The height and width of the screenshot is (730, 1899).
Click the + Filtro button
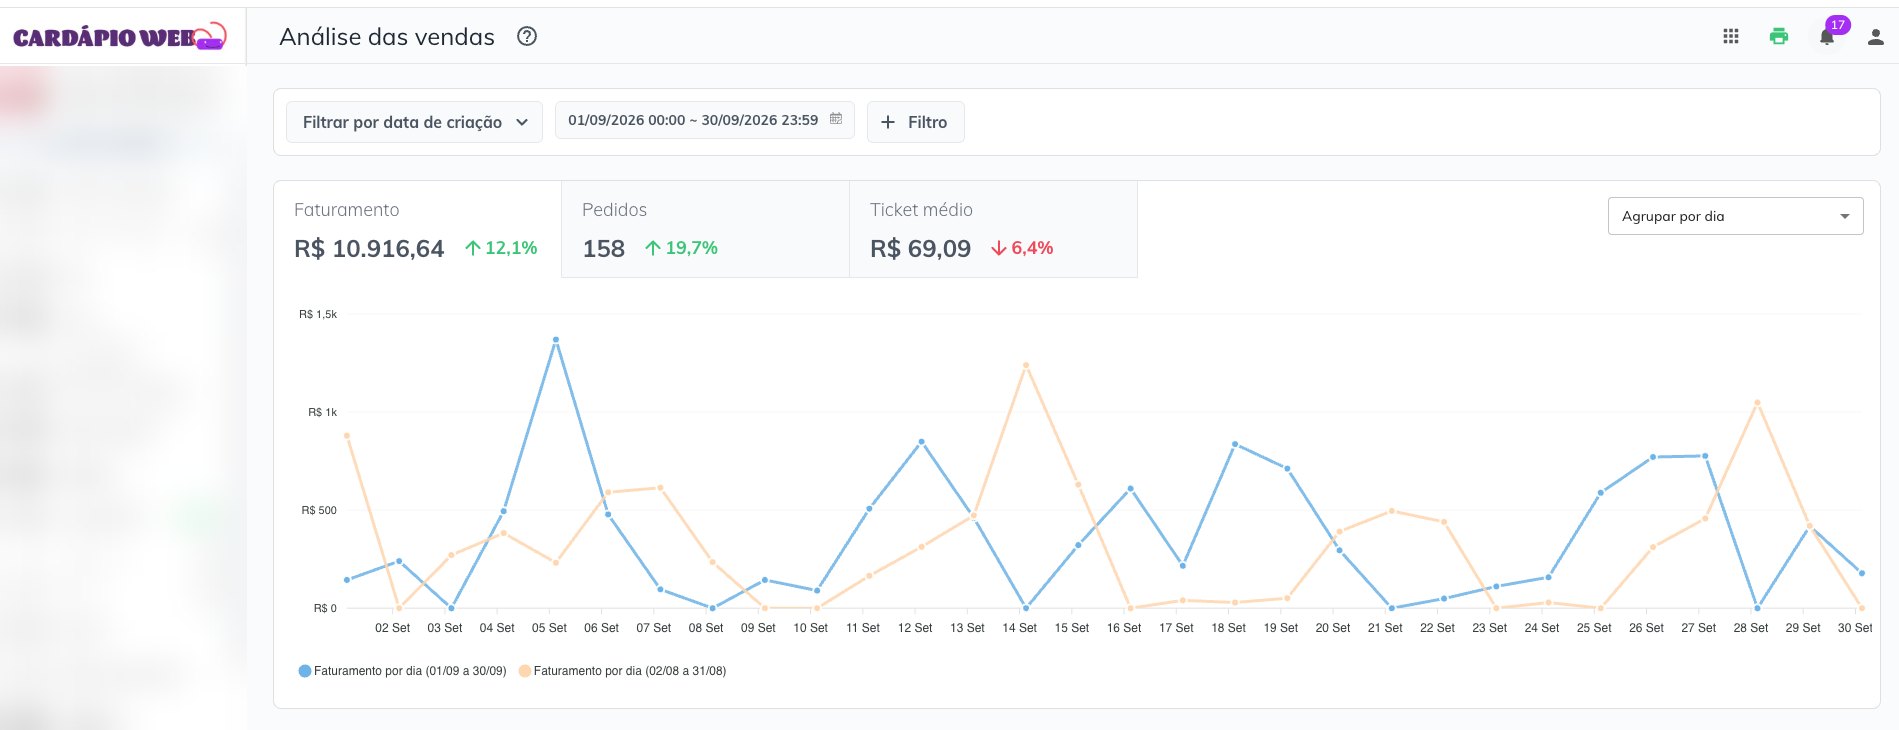click(915, 122)
